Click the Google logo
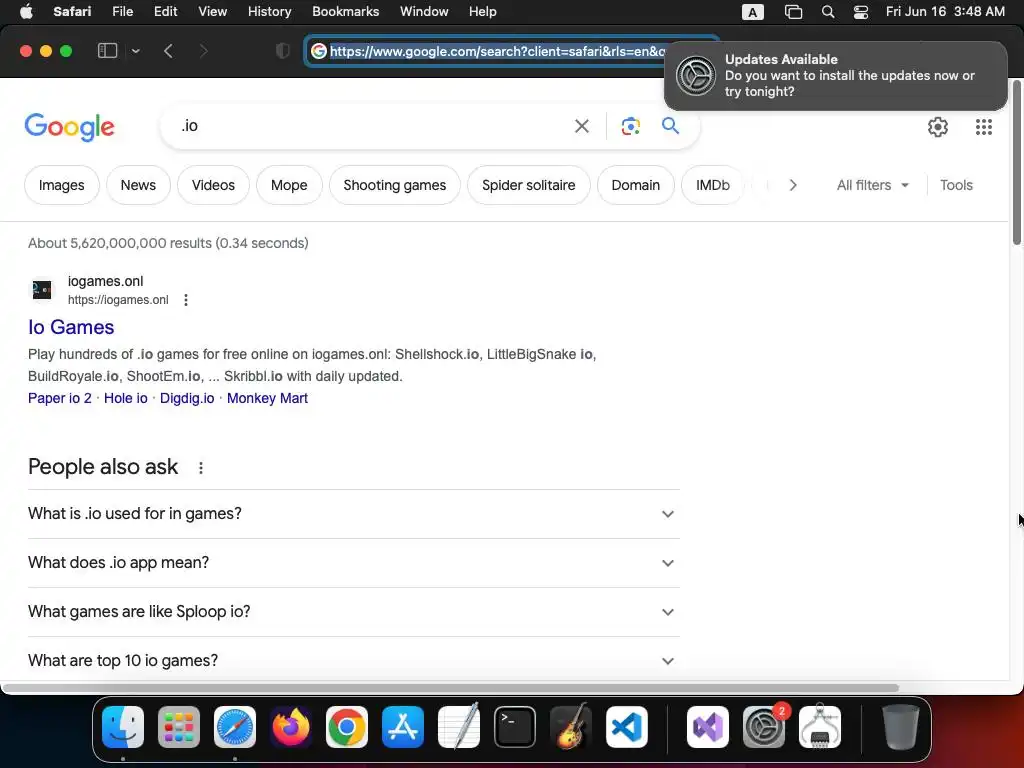This screenshot has width=1024, height=768. [70, 127]
